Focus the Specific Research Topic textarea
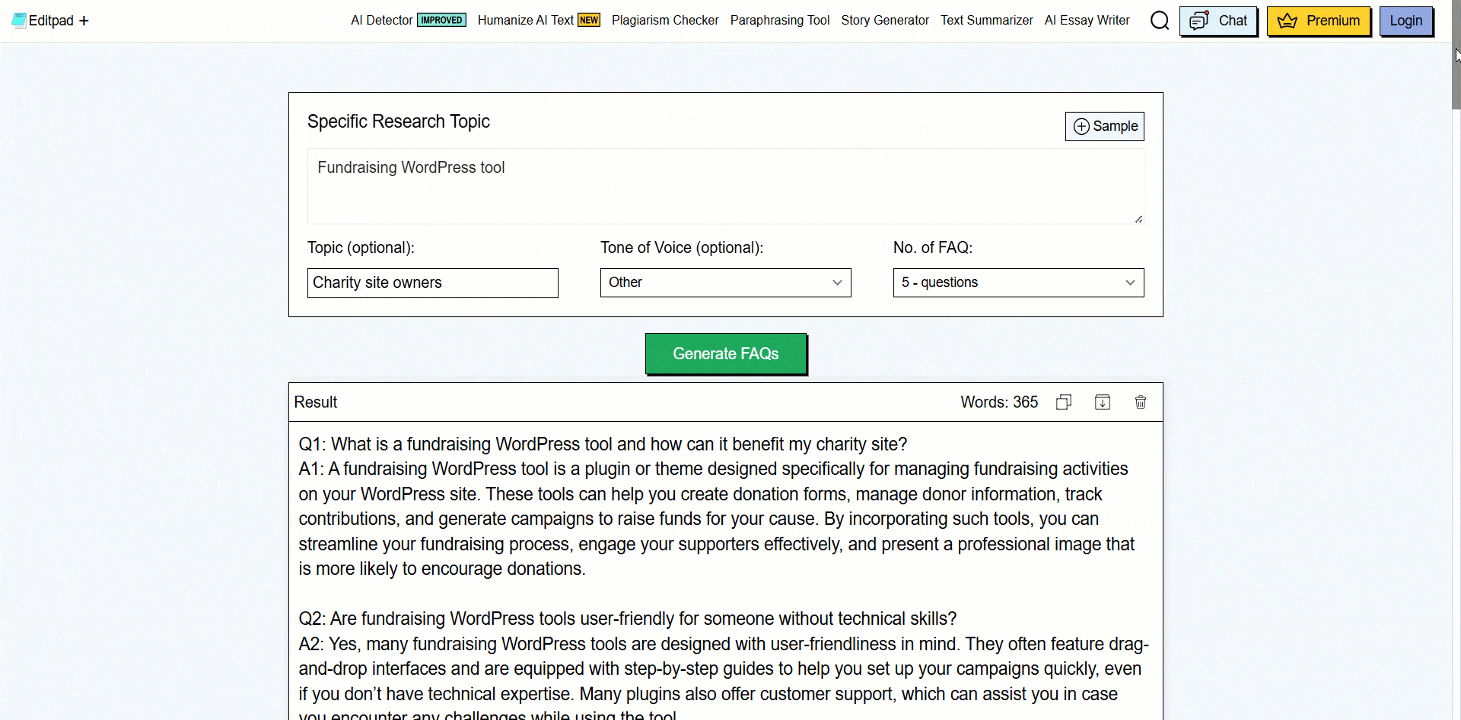The height and width of the screenshot is (720, 1461). 725,186
